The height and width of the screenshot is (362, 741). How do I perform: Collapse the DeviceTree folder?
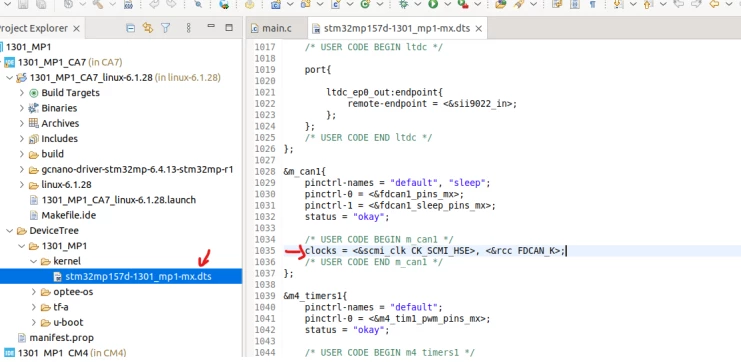click(9, 231)
